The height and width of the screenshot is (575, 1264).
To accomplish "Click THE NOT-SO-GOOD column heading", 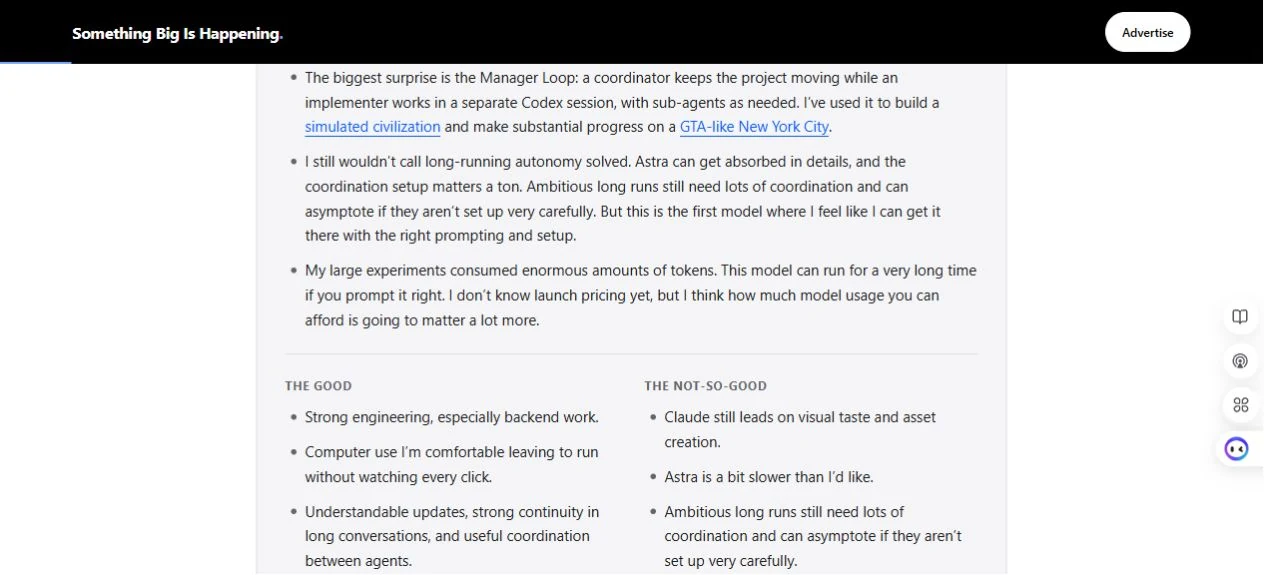I will [706, 386].
